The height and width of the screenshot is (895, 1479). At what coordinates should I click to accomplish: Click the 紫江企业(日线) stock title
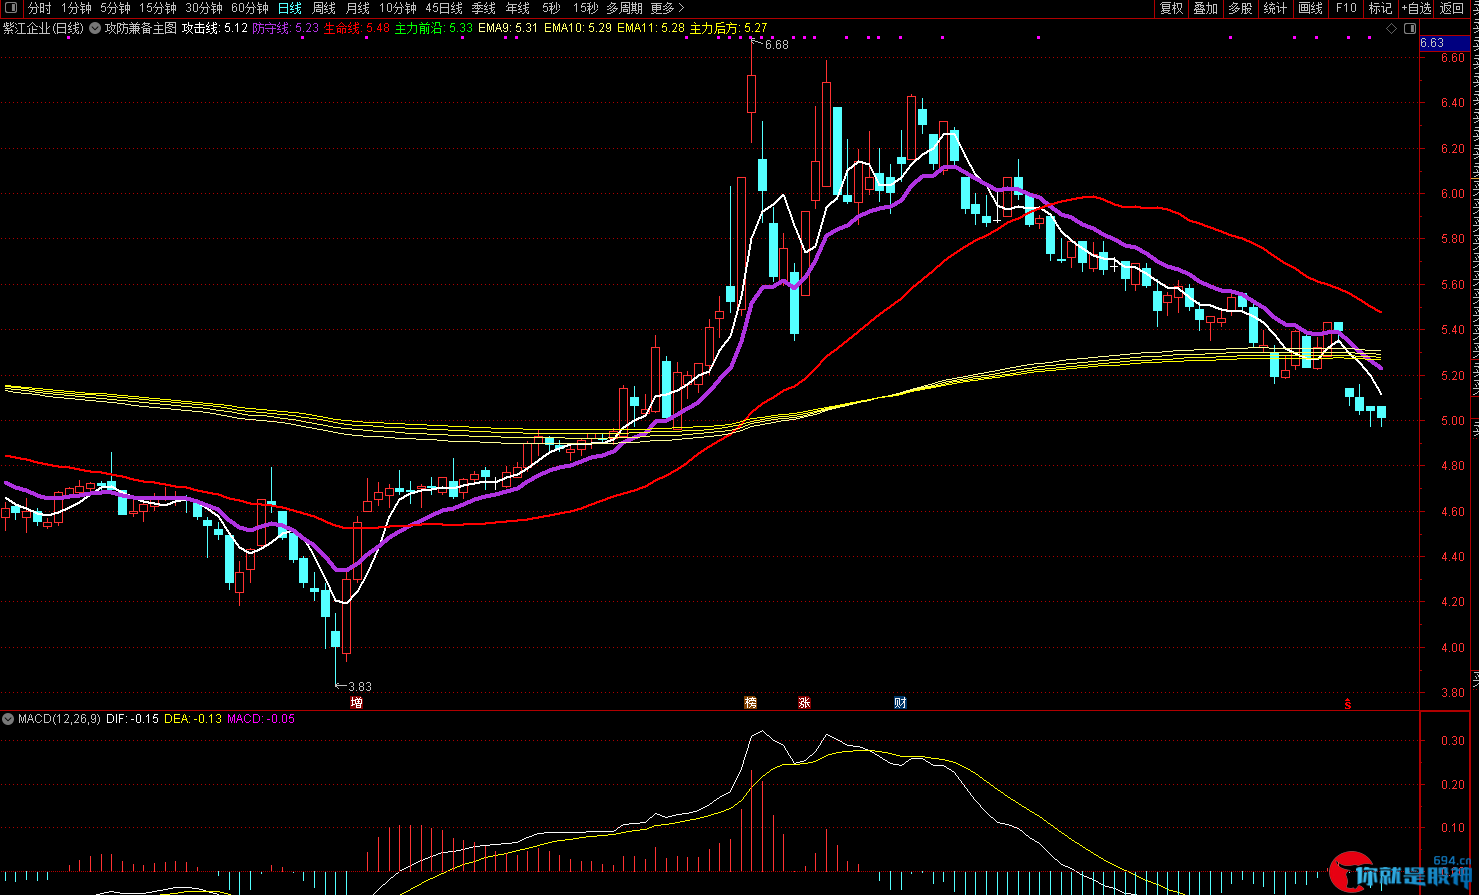(43, 29)
